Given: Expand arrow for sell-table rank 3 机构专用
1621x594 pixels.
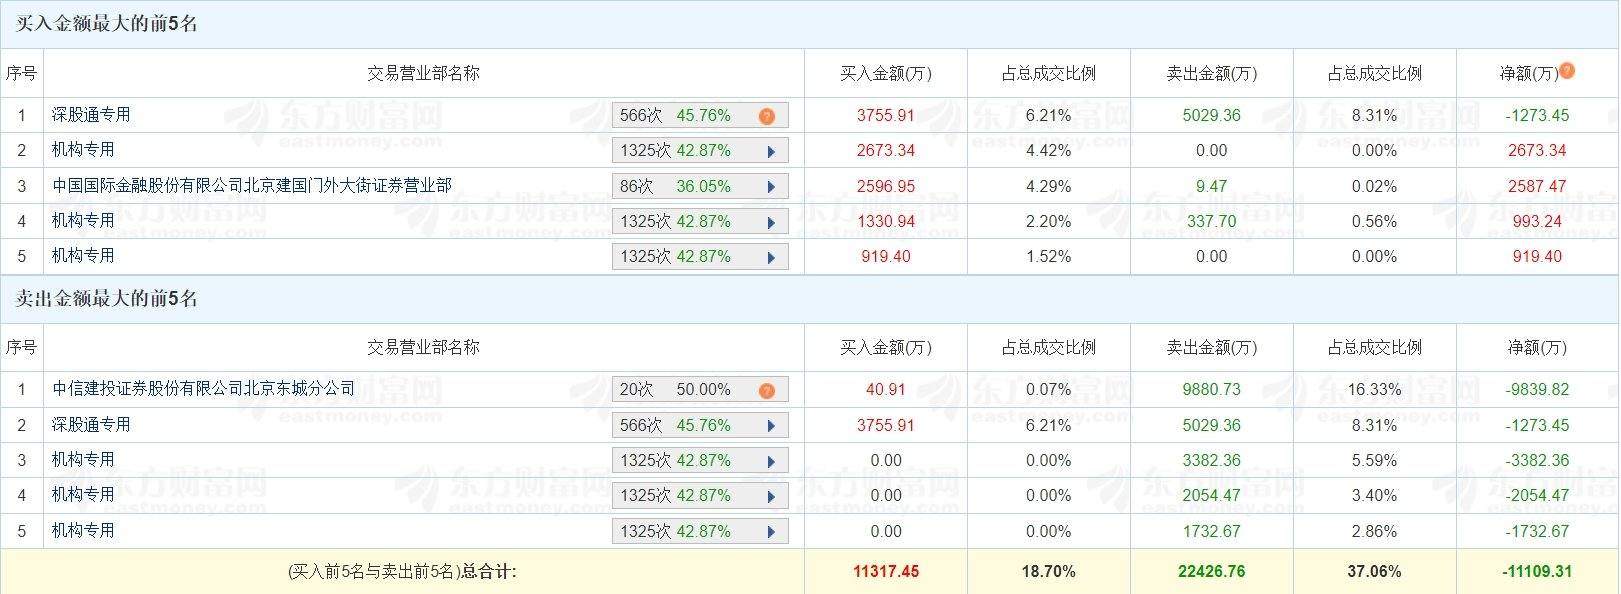Looking at the screenshot, I should (771, 462).
